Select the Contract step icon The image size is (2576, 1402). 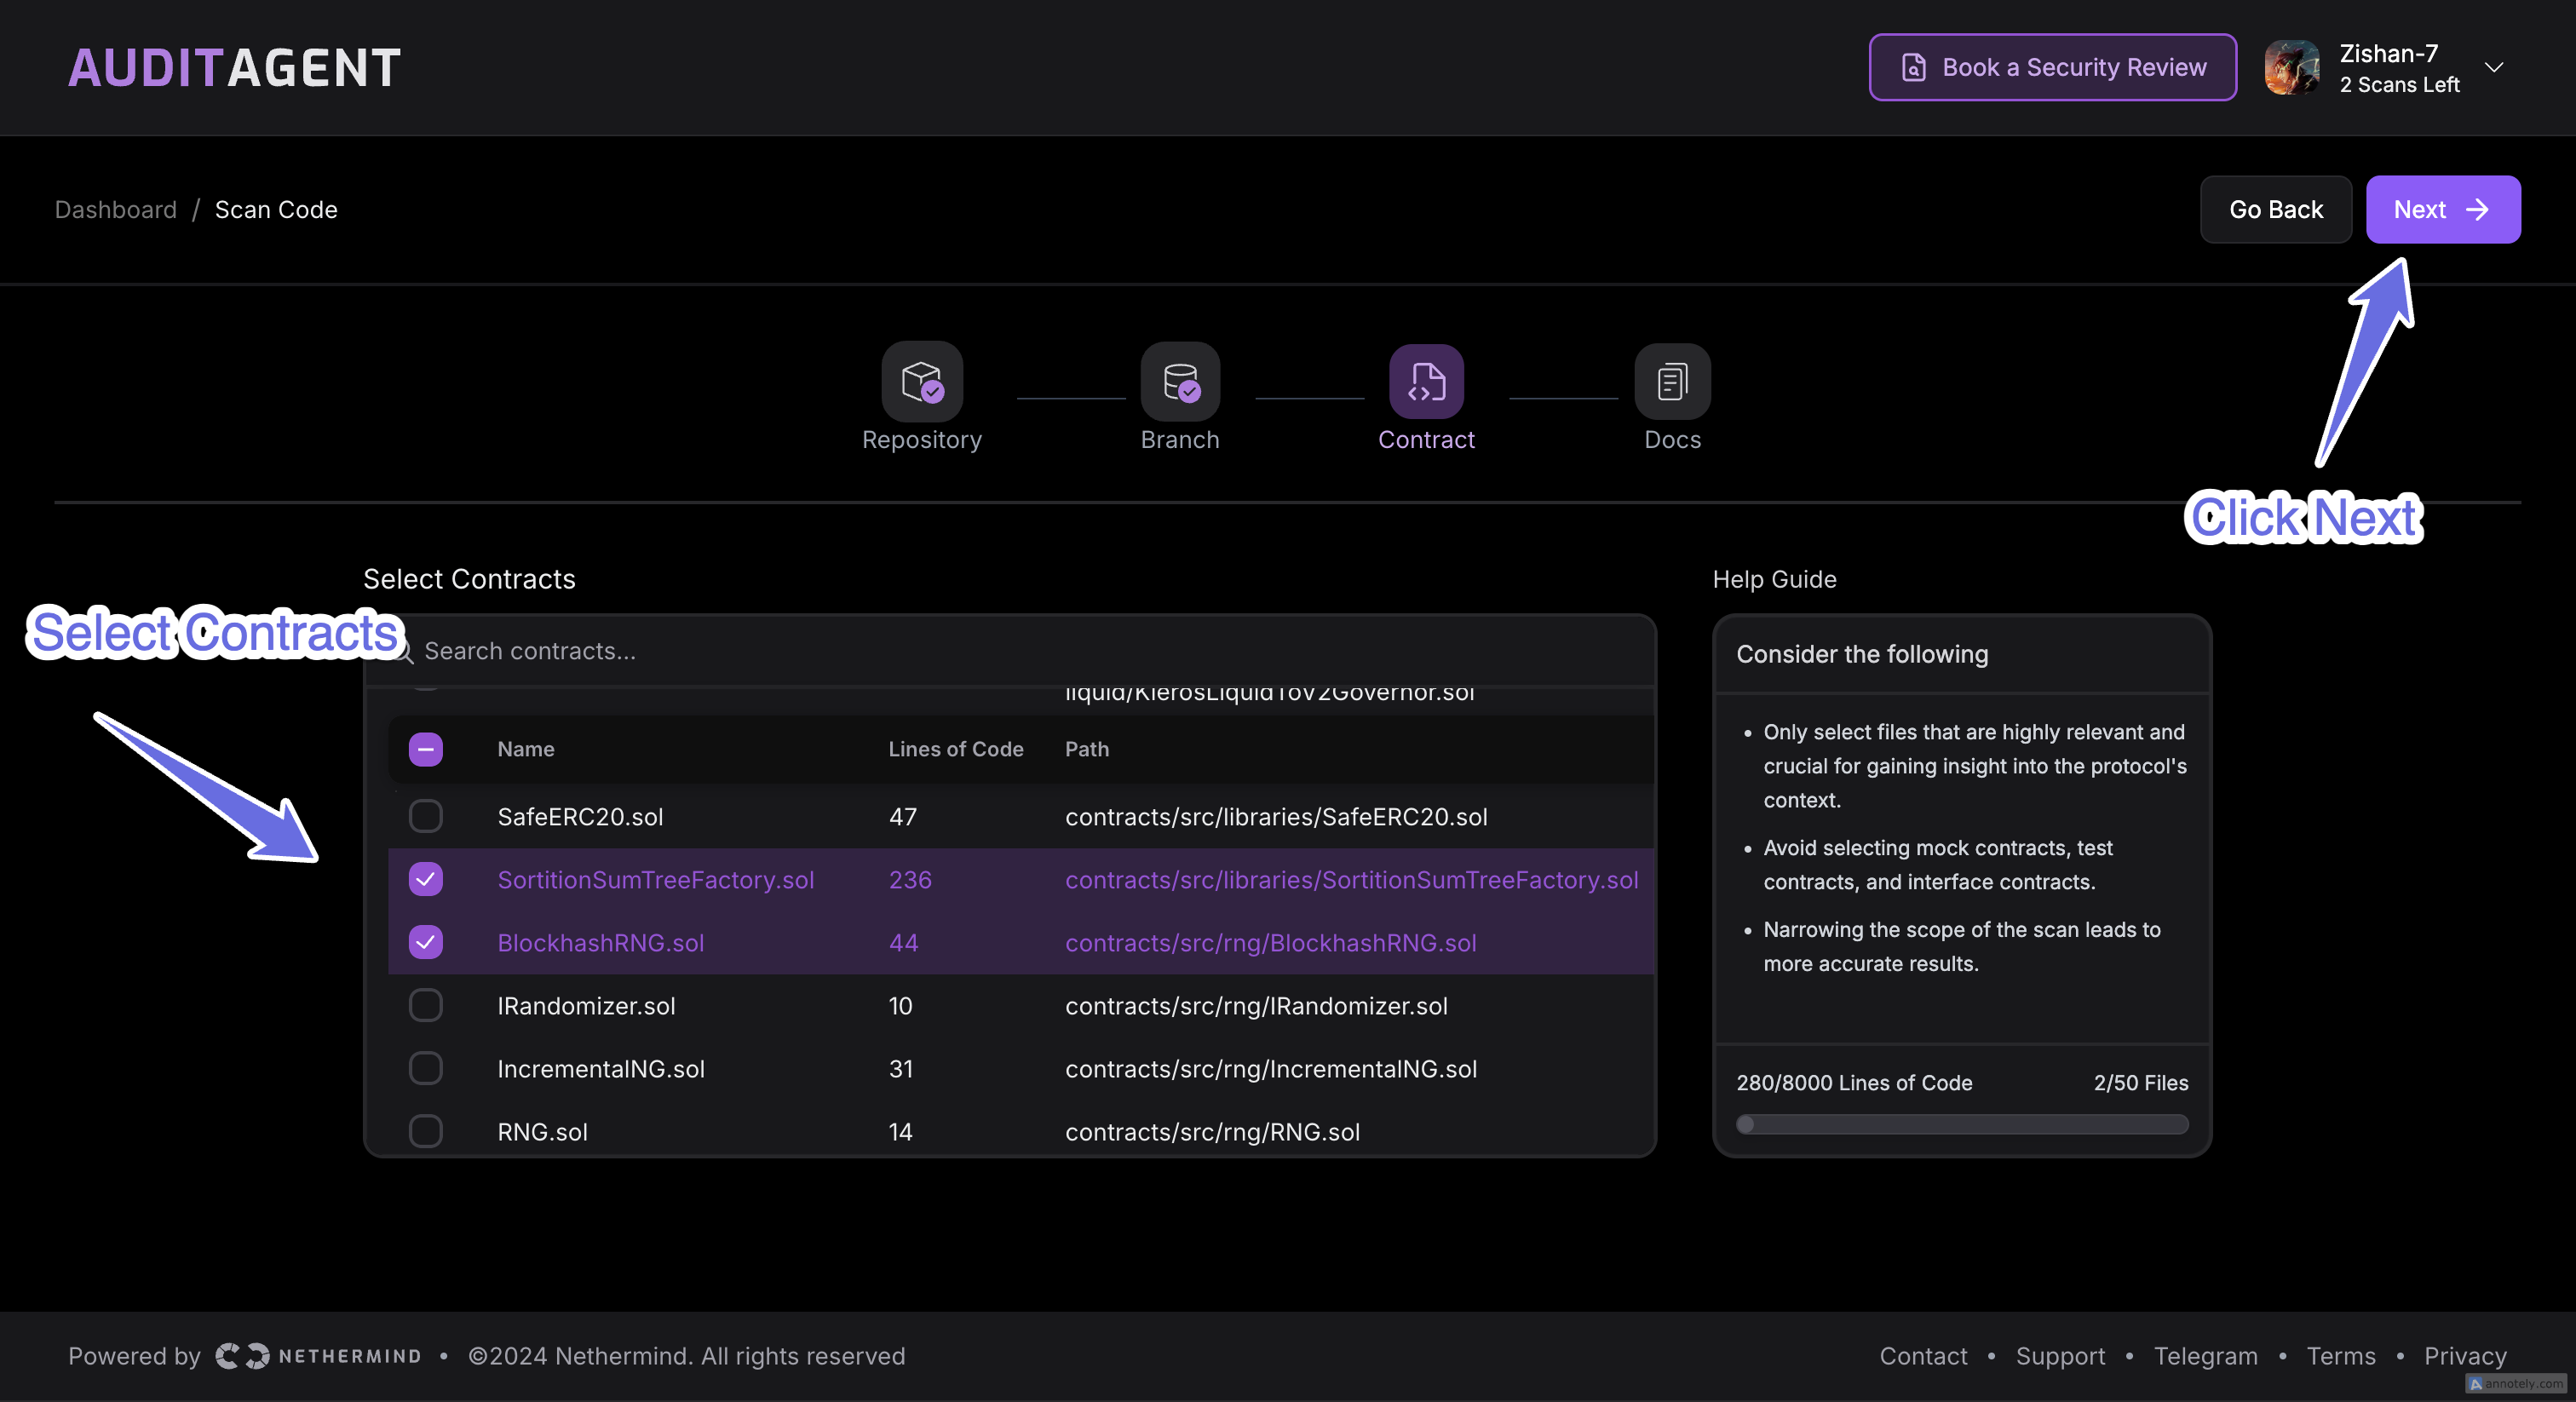(1426, 382)
